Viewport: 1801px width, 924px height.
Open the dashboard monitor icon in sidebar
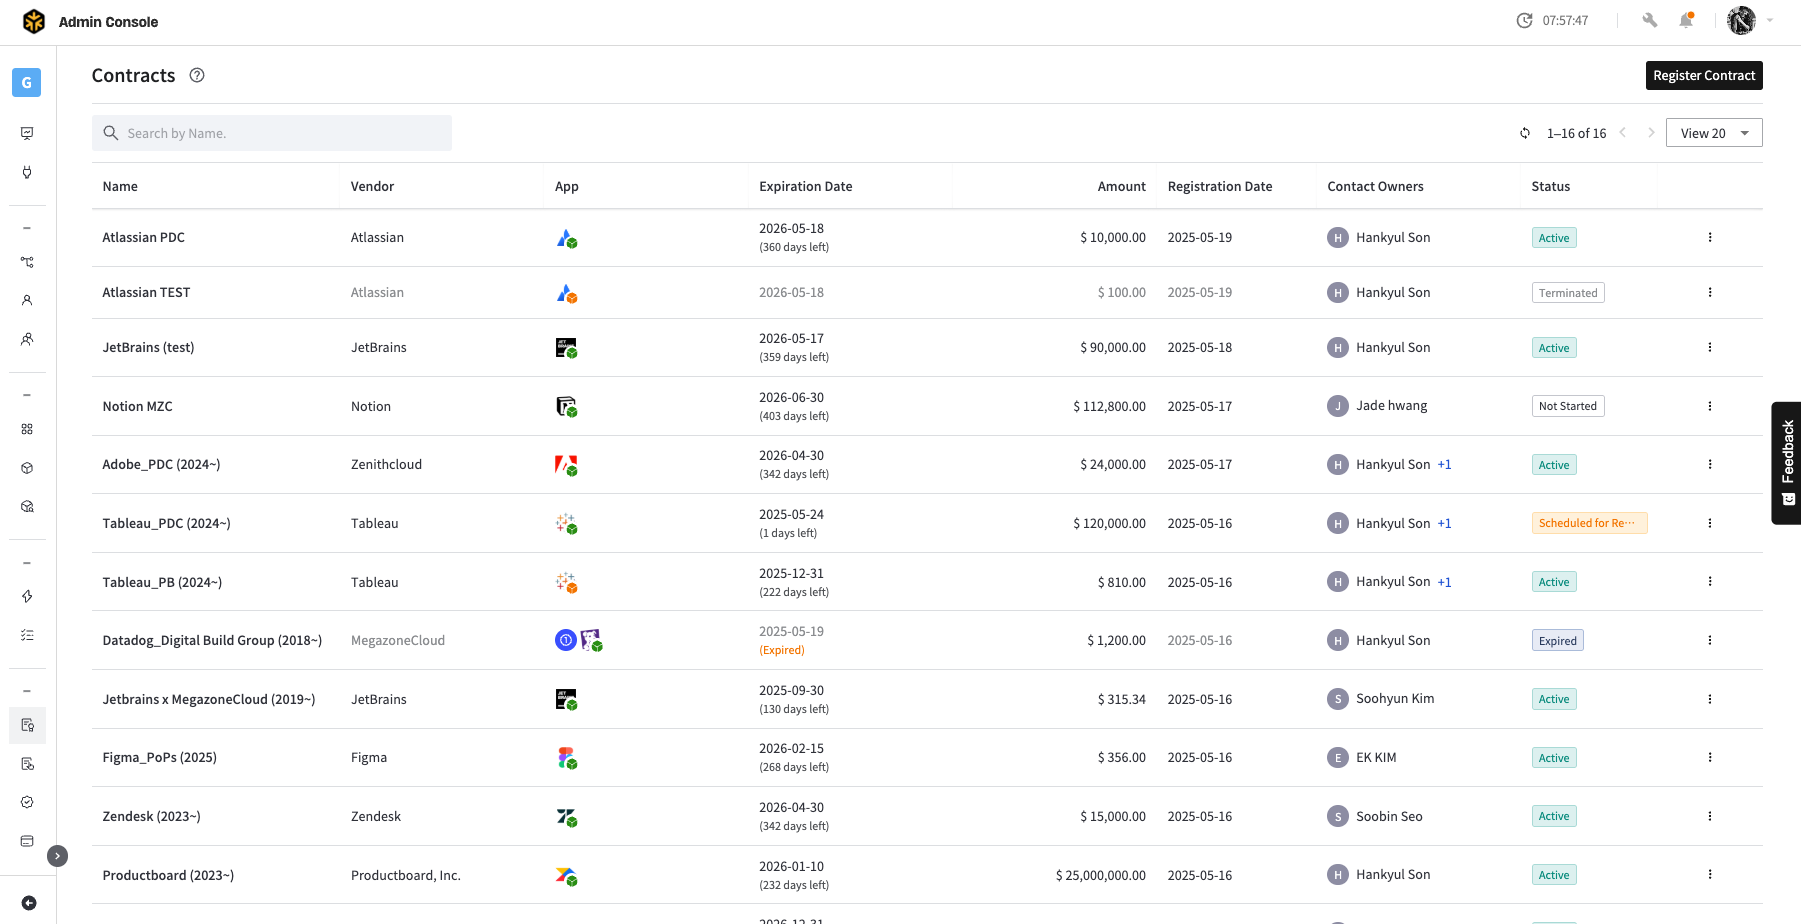27,133
